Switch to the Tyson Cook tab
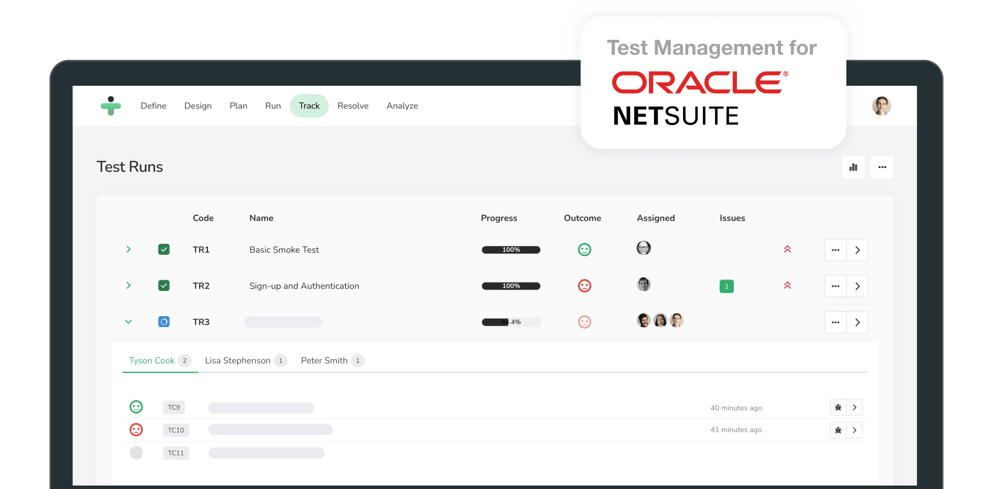This screenshot has height=489, width=991. [x=160, y=361]
